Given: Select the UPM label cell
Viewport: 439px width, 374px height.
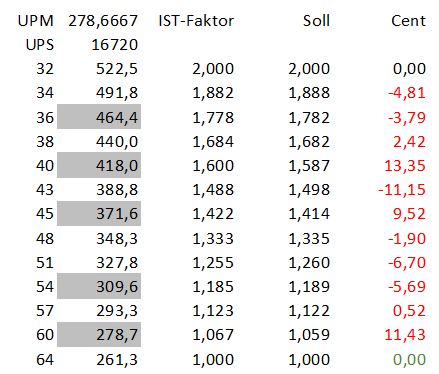Looking at the screenshot, I should [36, 21].
